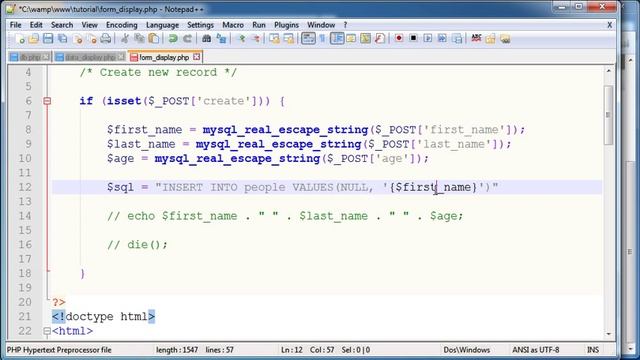Toggle Word Wrap toolbar button
640x360 pixels.
point(308,39)
